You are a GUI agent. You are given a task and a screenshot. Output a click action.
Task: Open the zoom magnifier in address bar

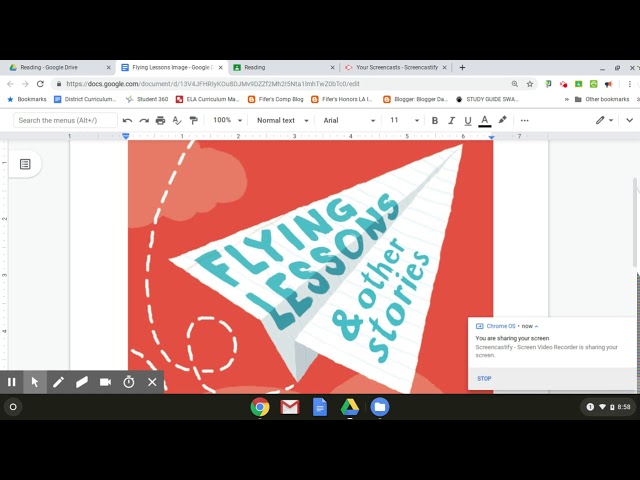(515, 84)
